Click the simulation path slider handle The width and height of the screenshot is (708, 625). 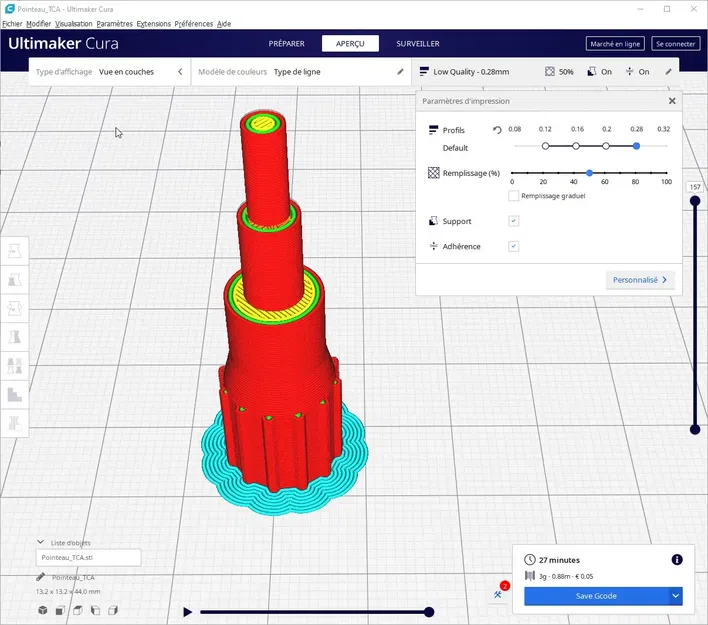429,612
